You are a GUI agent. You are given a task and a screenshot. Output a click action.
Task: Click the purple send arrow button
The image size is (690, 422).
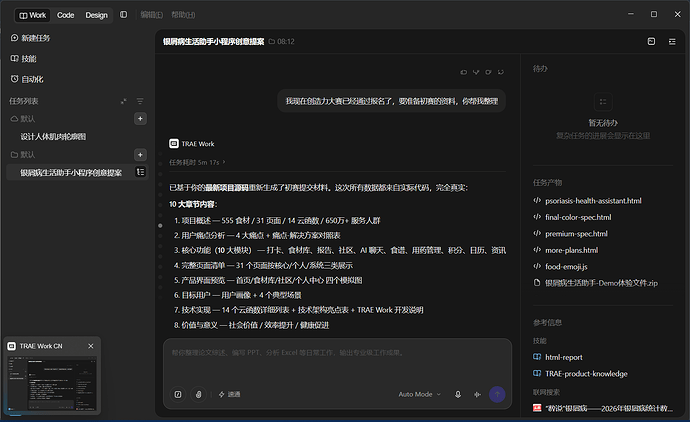tap(497, 394)
